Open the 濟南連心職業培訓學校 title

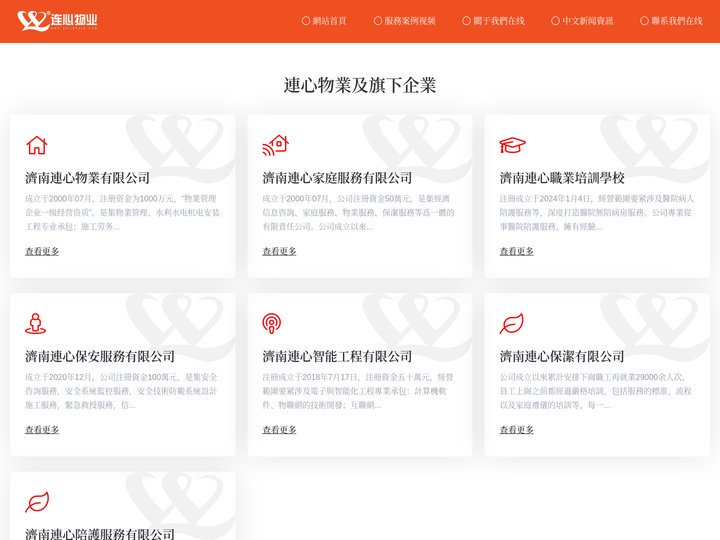[x=562, y=178]
